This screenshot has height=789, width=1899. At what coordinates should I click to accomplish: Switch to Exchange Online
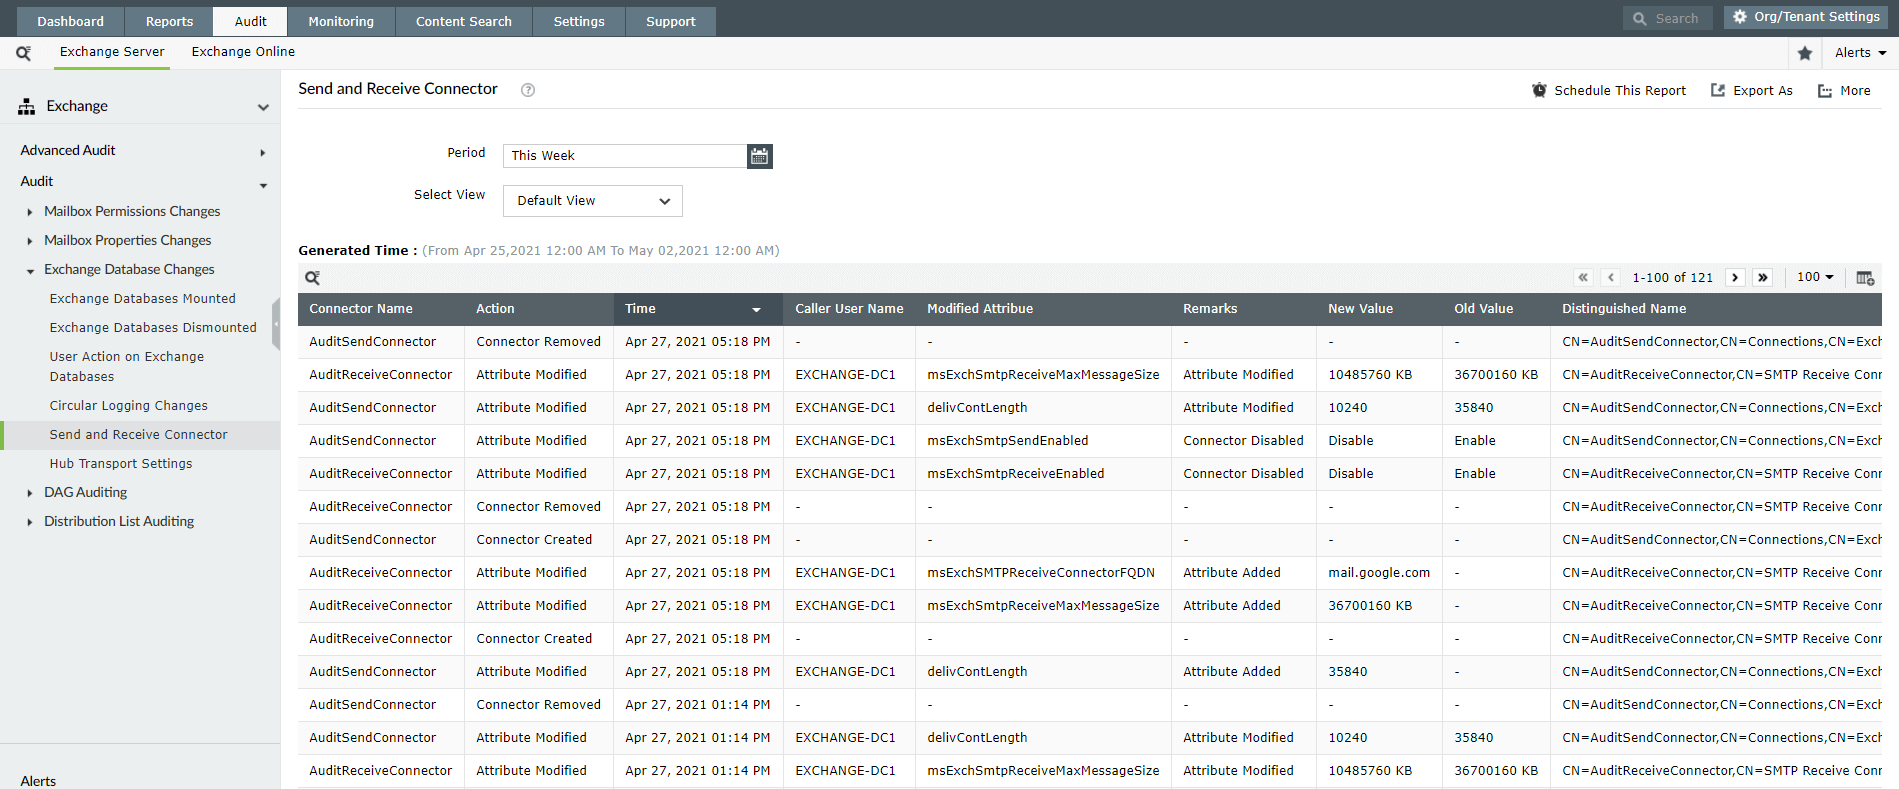(x=243, y=52)
